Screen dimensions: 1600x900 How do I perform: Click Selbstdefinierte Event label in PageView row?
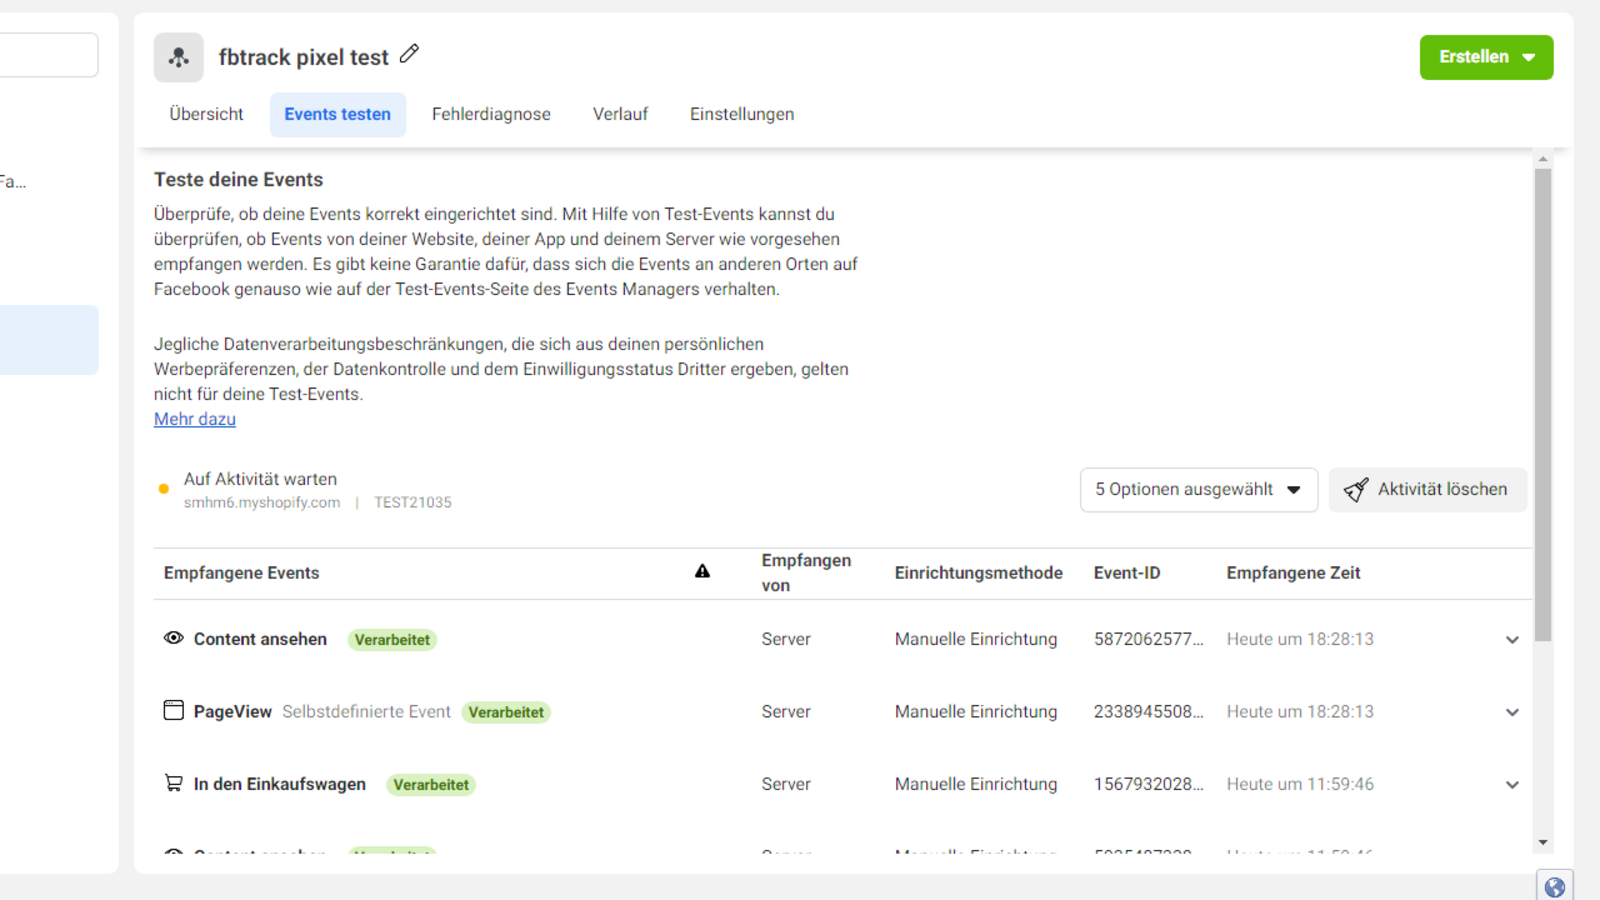click(366, 712)
